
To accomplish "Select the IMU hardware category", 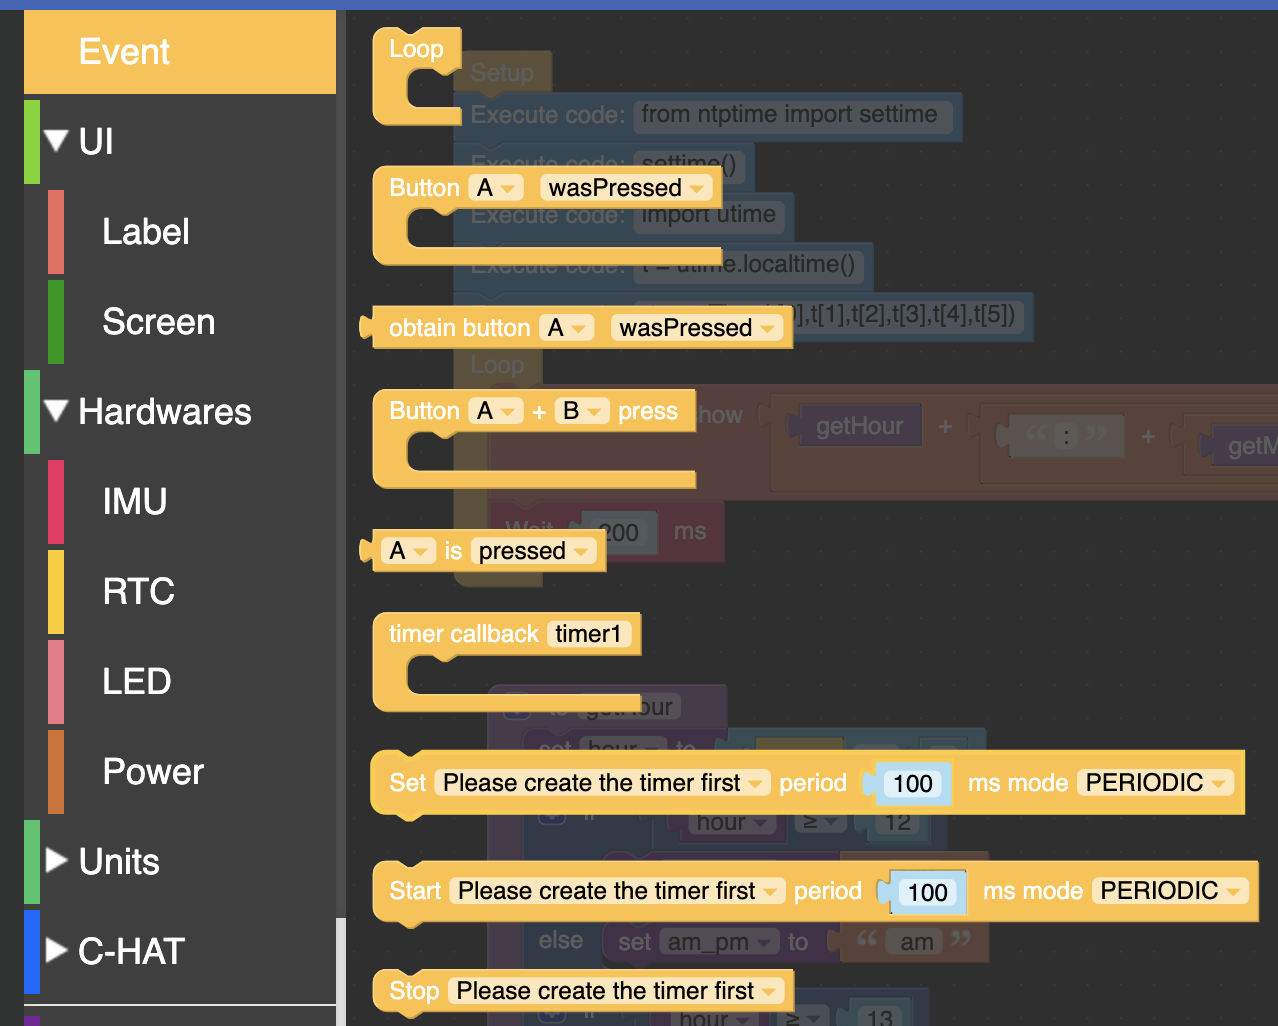I will [x=134, y=501].
